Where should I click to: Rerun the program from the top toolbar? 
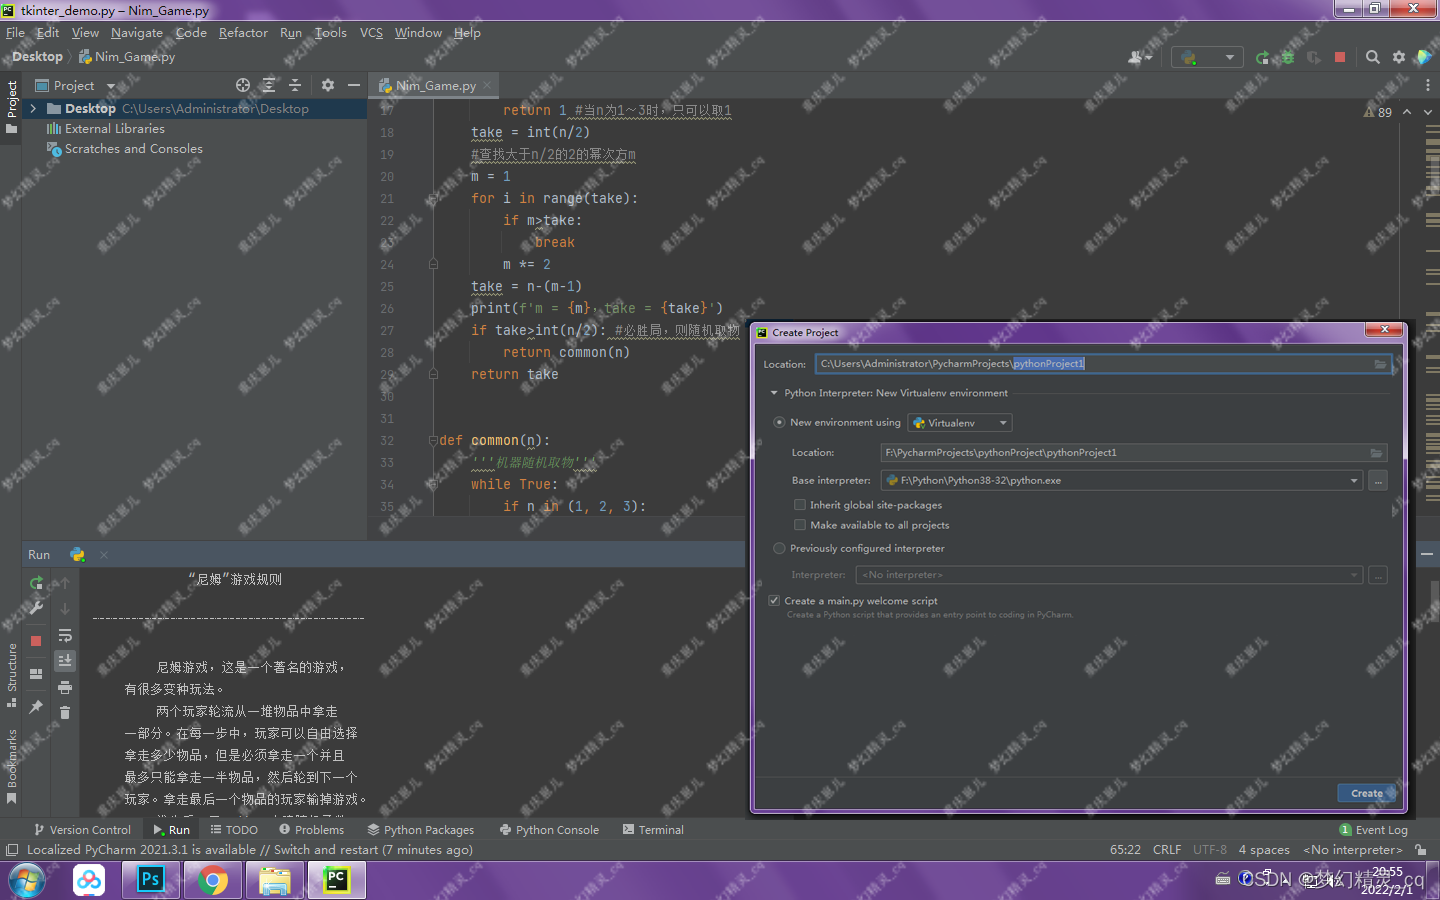[x=1262, y=57]
